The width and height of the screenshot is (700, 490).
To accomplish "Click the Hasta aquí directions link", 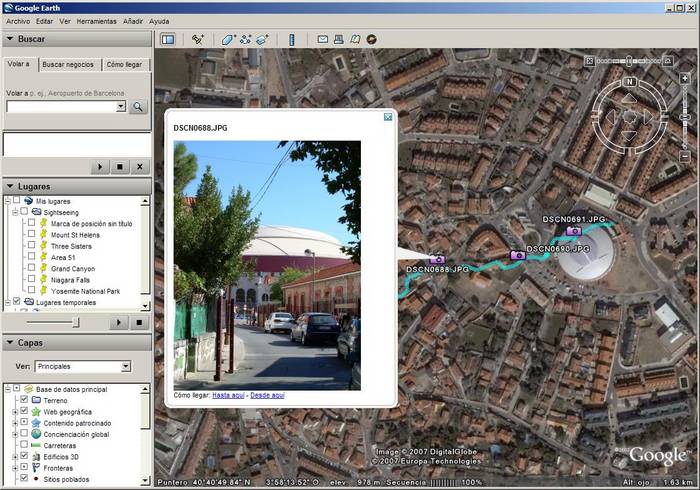I will coord(229,395).
